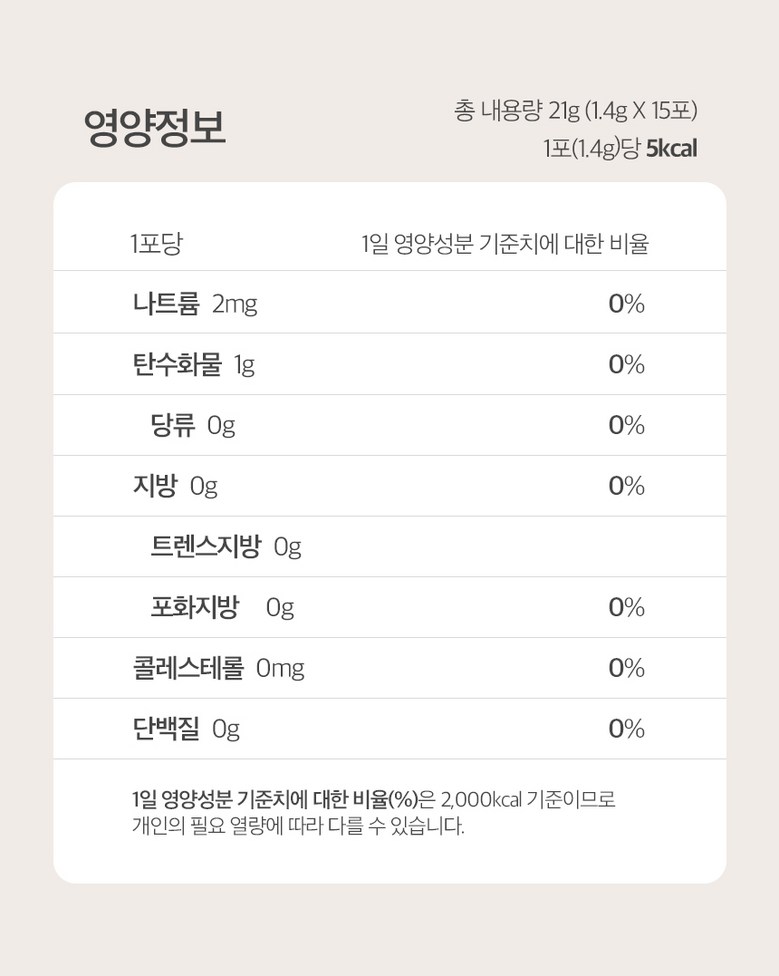Viewport: 779px width, 976px height.
Task: Select the 트랜스지방 0g row label
Action: pyautogui.click(x=225, y=547)
